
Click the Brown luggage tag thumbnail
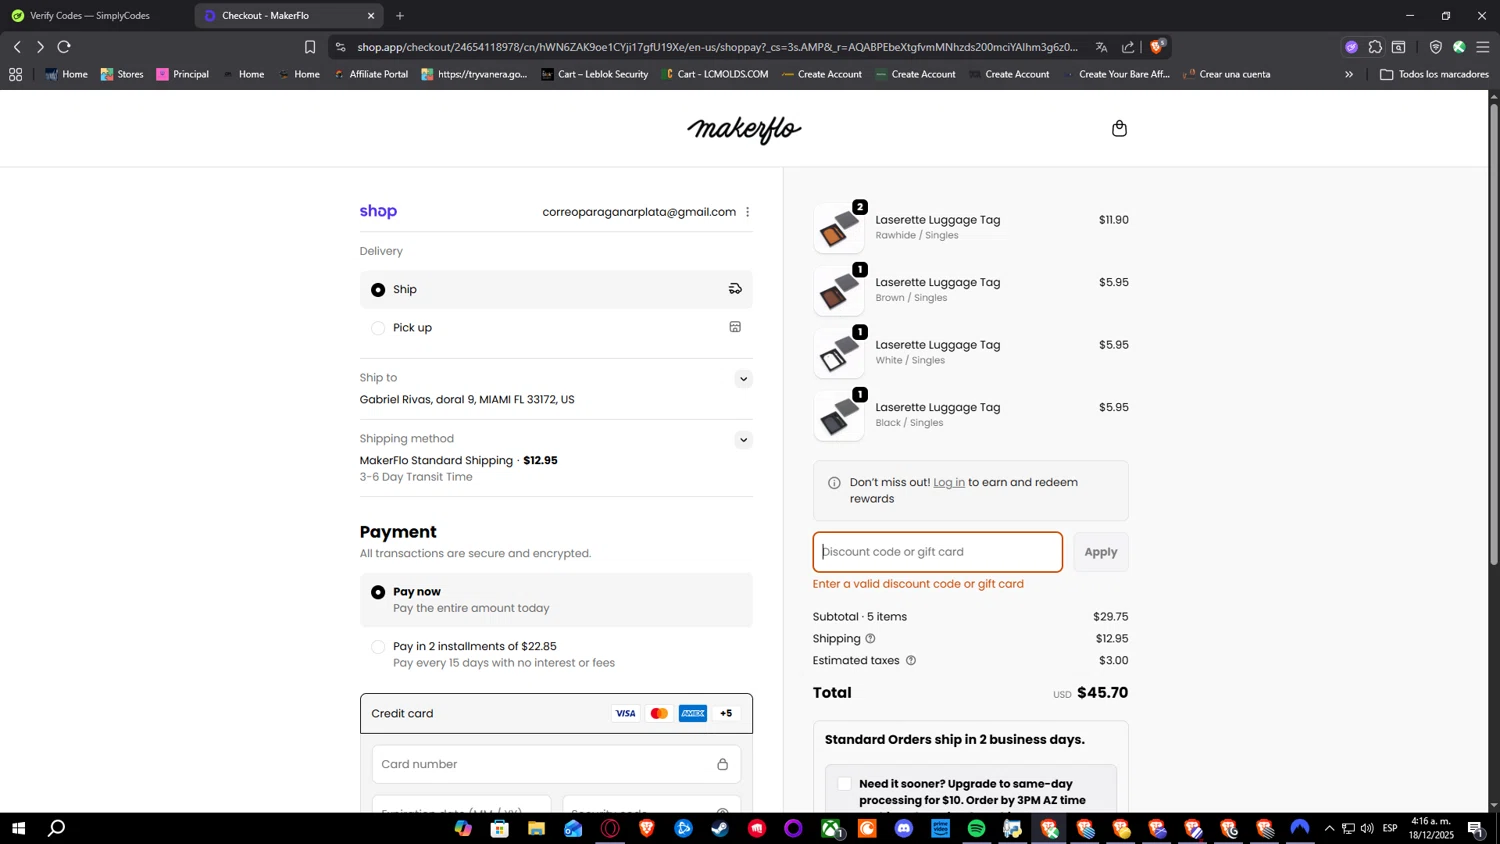click(x=839, y=291)
